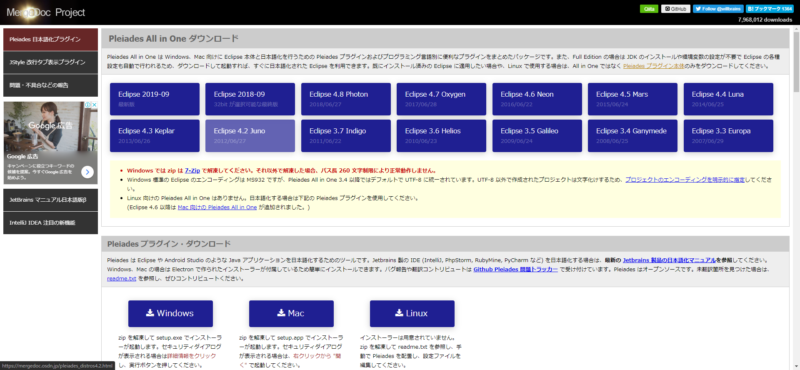Open Mac 向けの Pleiades All in One link

click(x=217, y=207)
